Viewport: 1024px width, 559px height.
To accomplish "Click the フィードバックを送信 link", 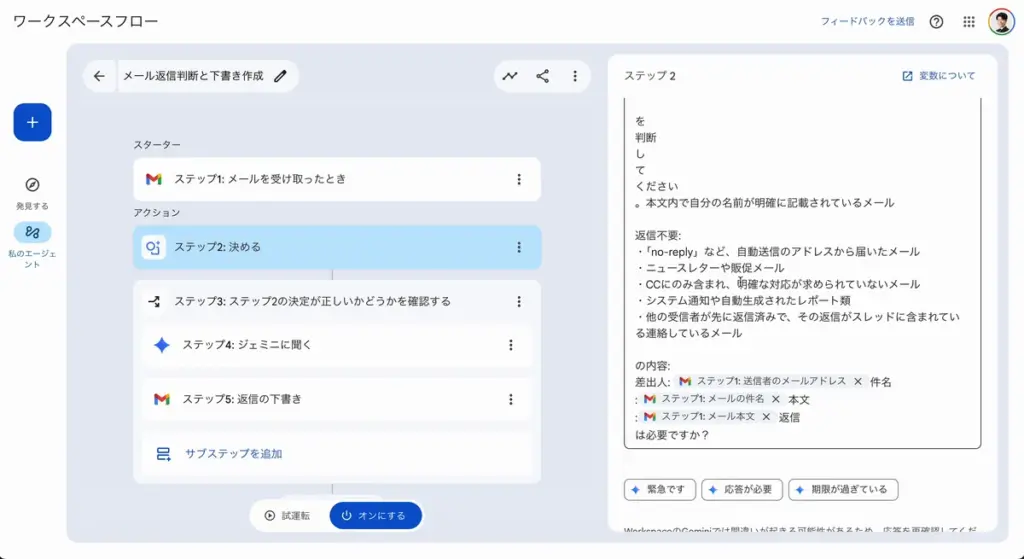I will point(867,22).
